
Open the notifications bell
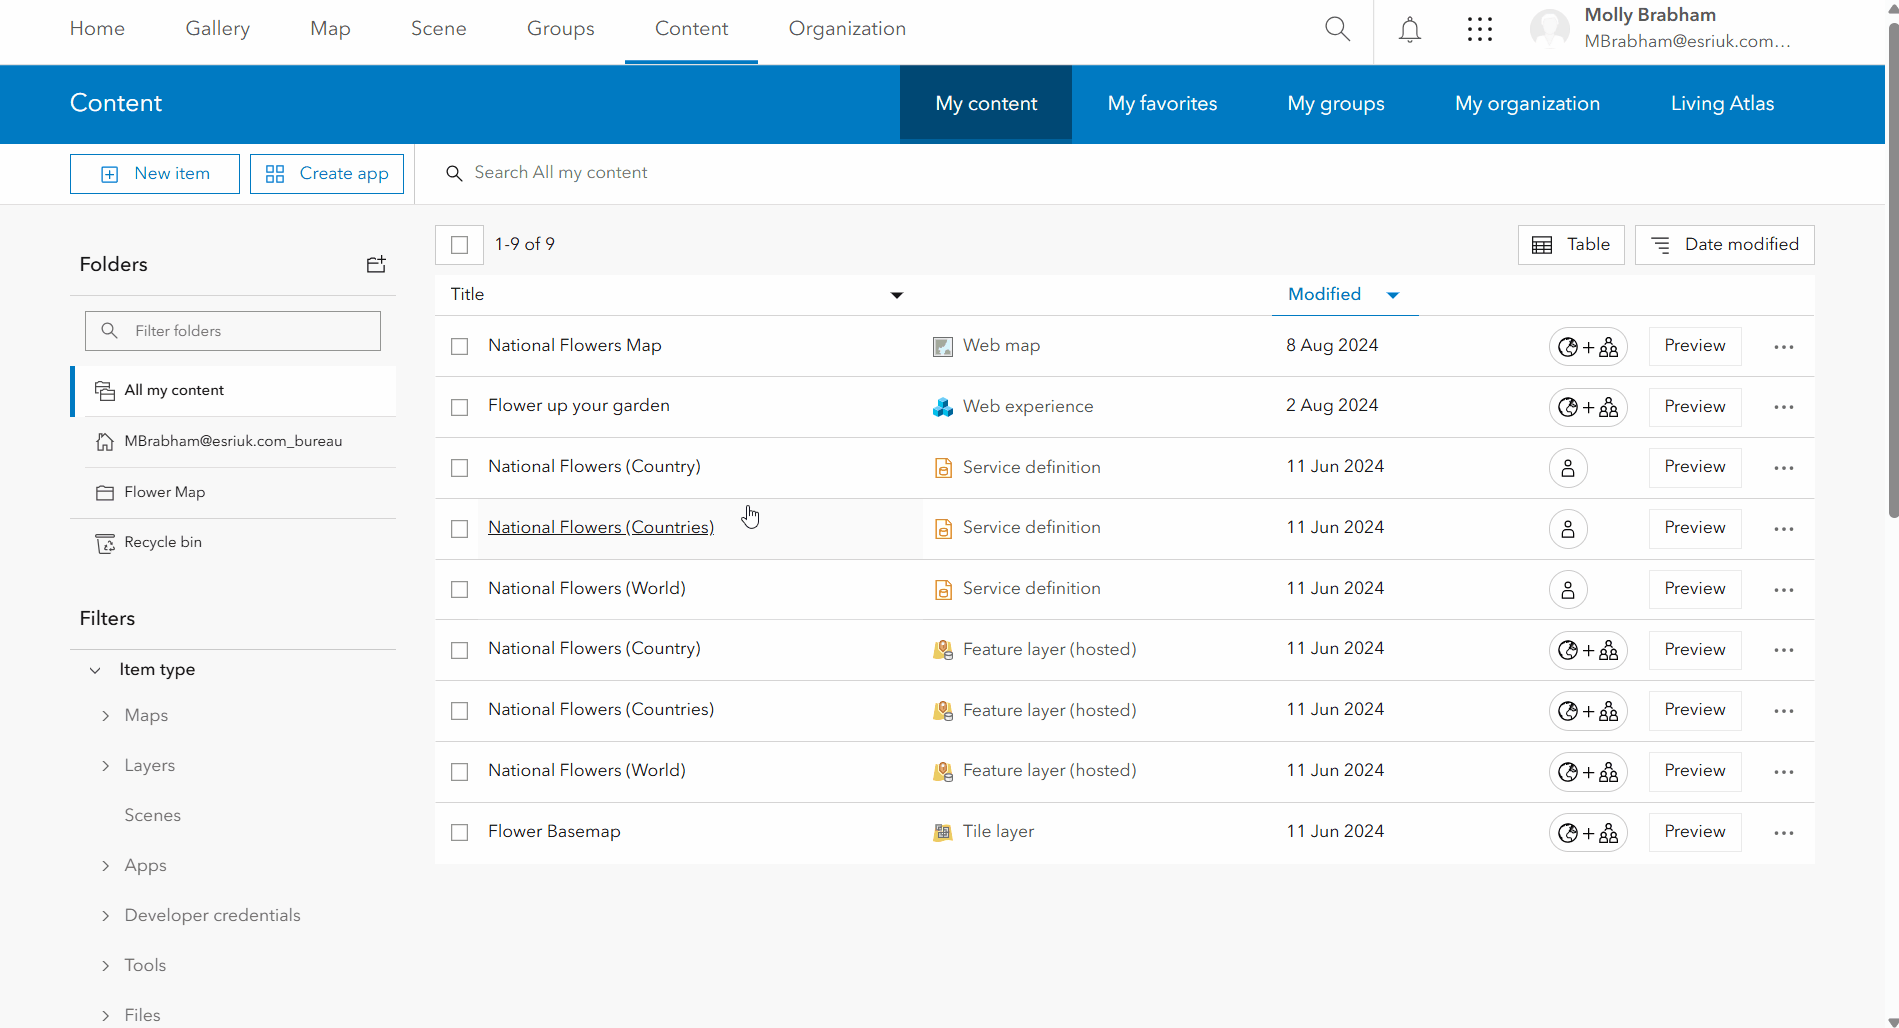click(1410, 30)
